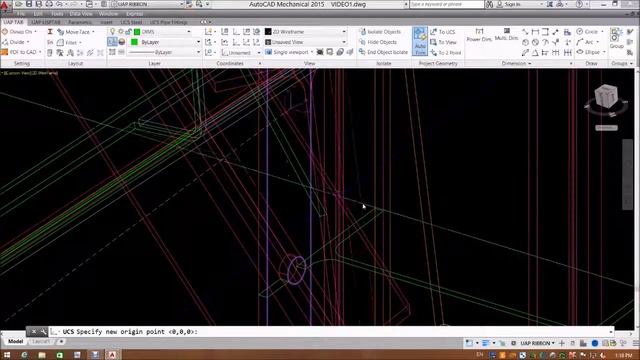Click the Move Face tool
640x360 pixels.
click(74, 32)
